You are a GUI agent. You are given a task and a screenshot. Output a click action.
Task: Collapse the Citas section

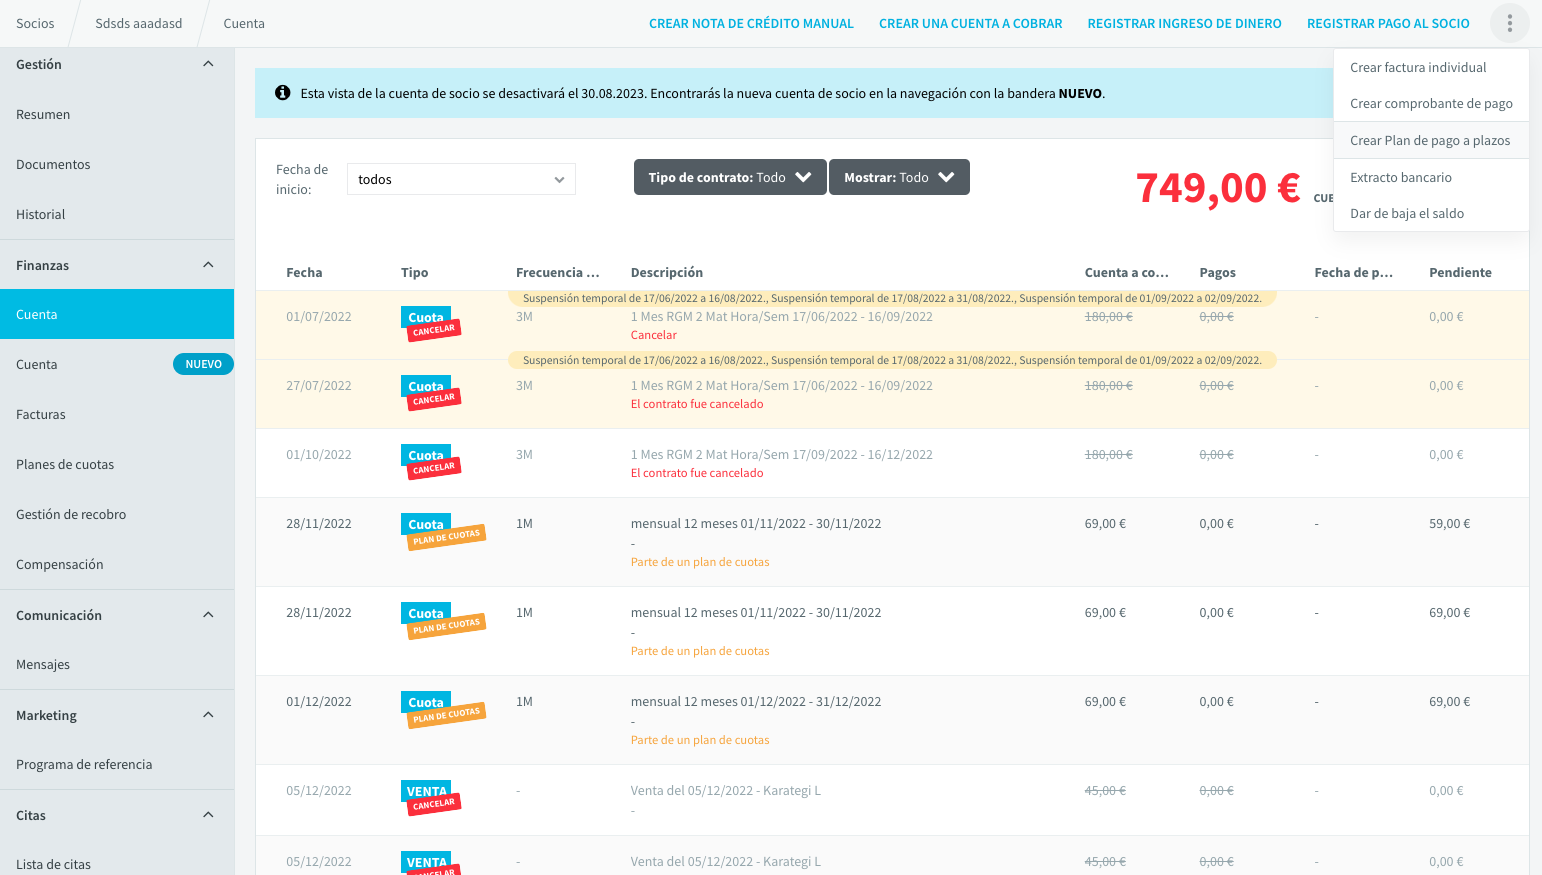click(208, 815)
